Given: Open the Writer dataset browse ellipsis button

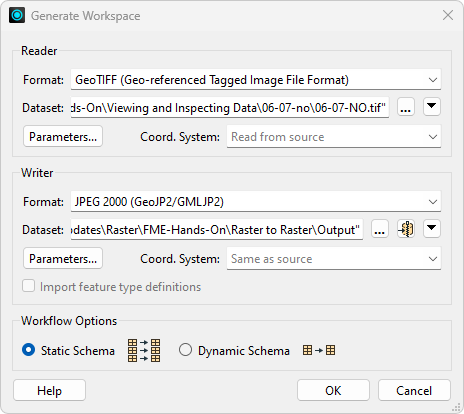Looking at the screenshot, I should click(x=380, y=229).
